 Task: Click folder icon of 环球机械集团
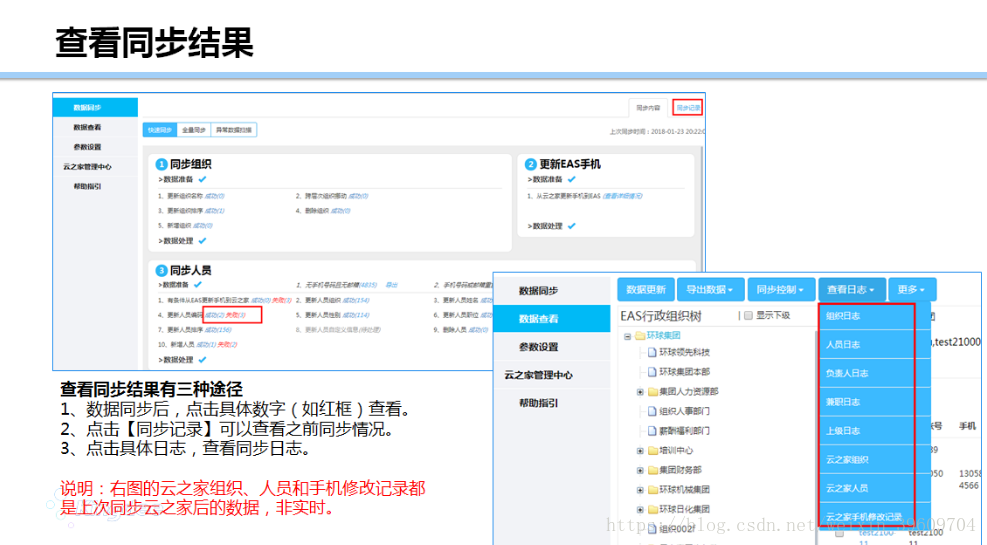[x=653, y=490]
